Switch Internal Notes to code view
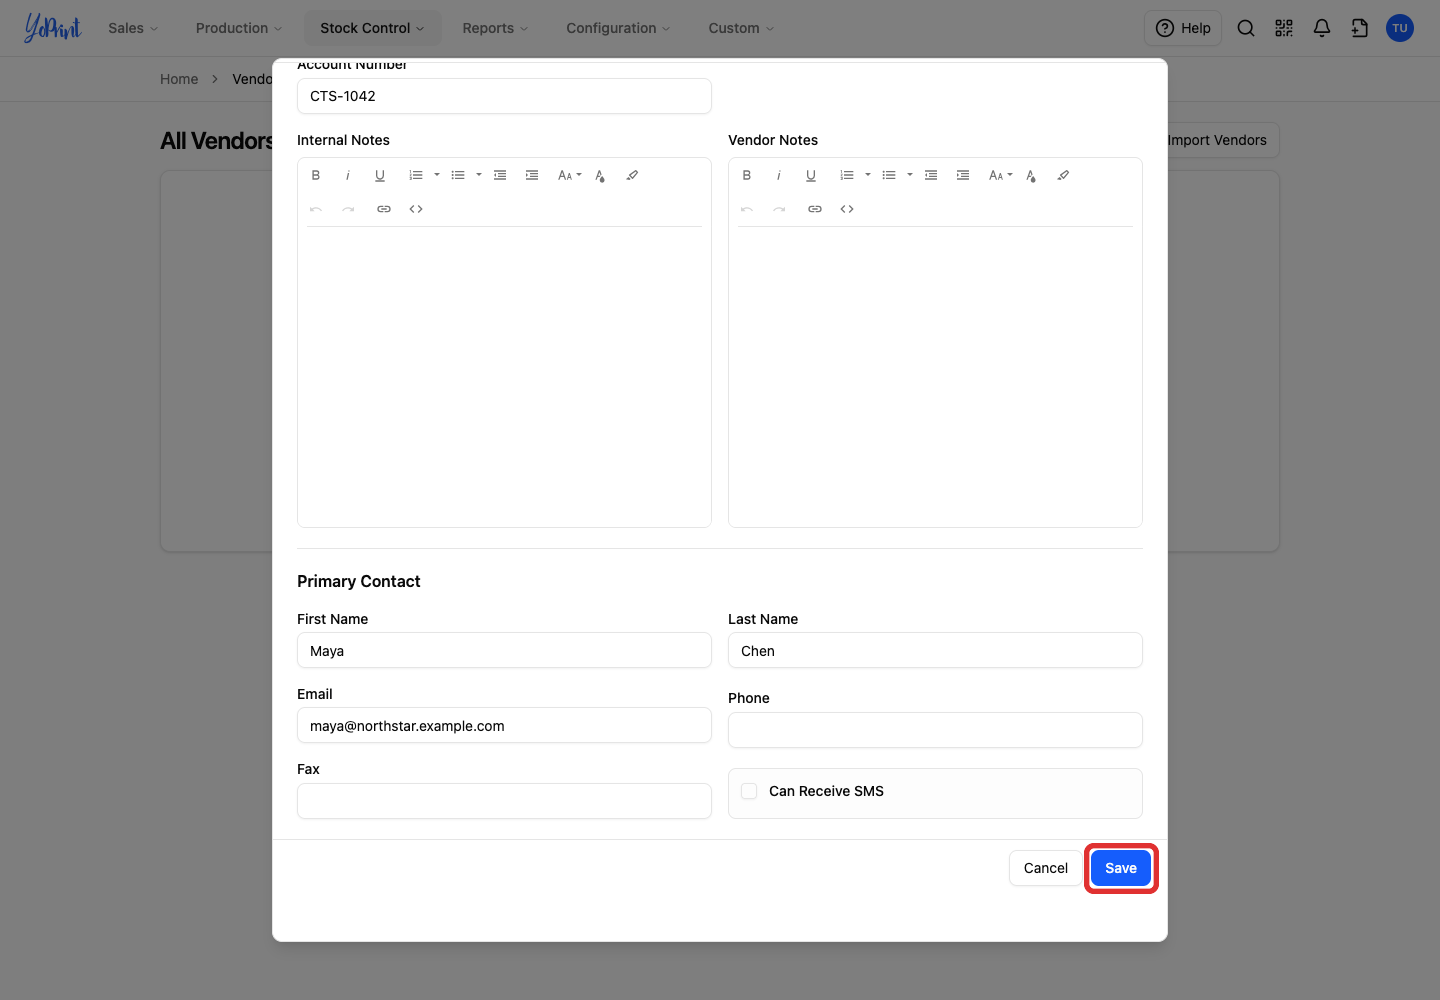This screenshot has width=1440, height=1000. 416,209
